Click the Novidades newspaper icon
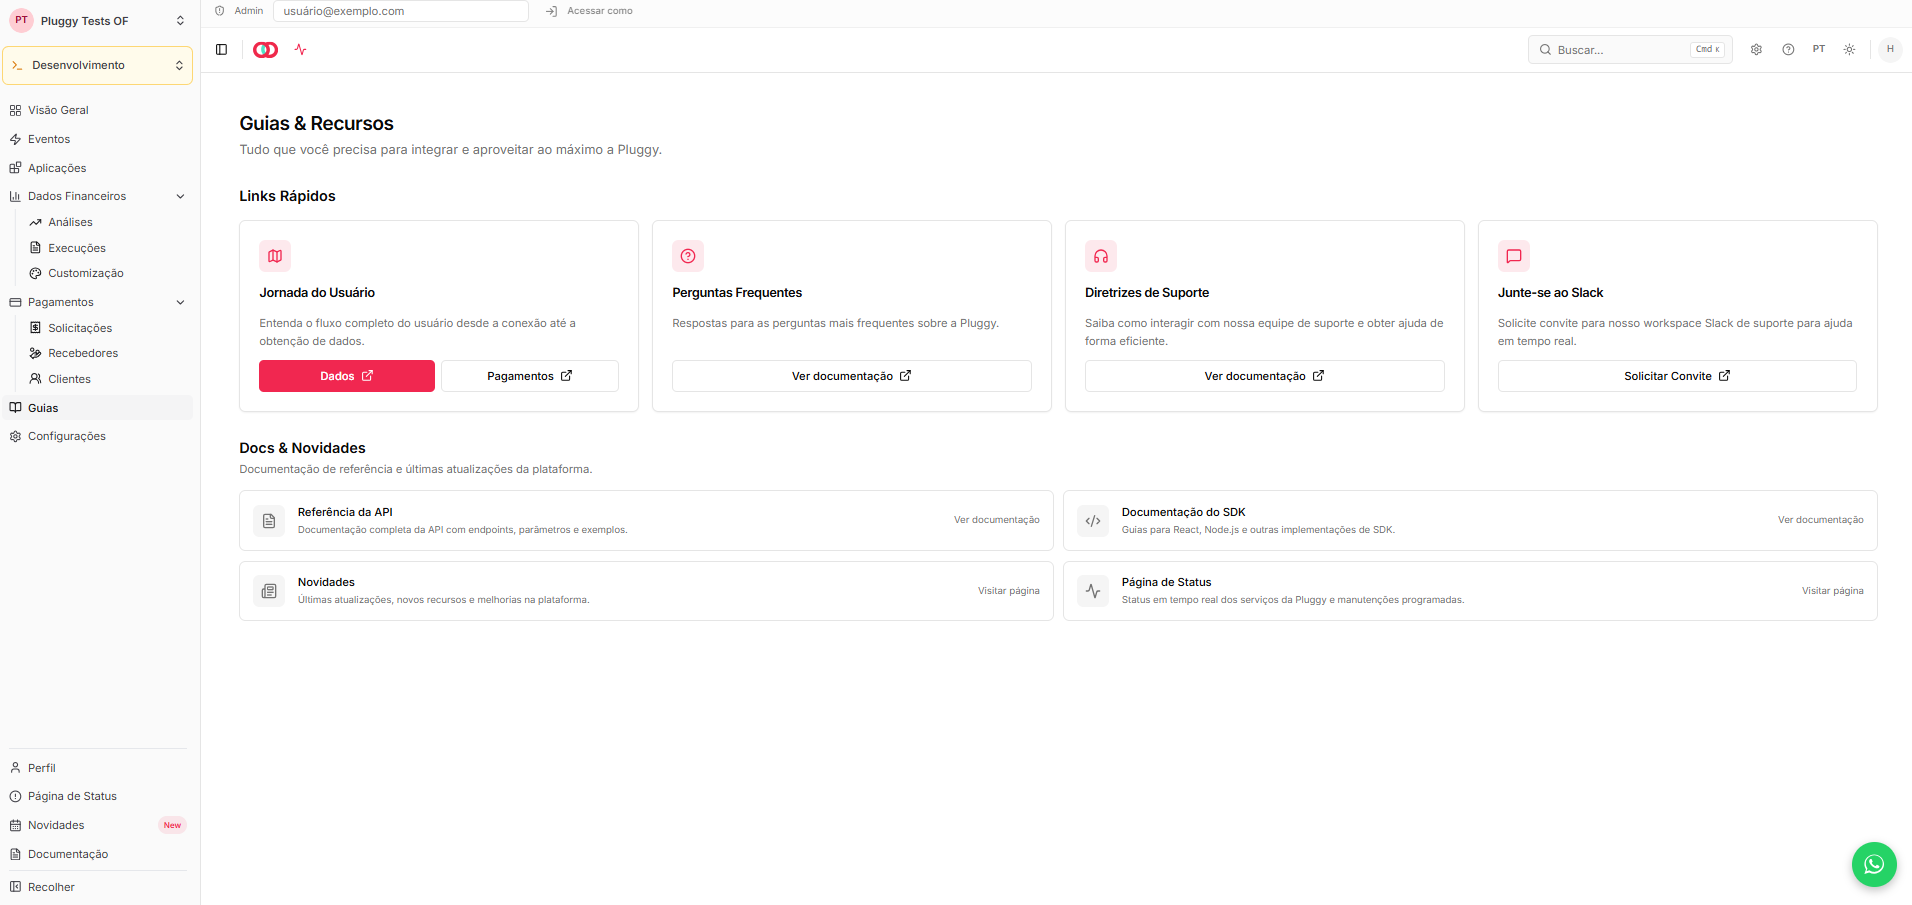Image resolution: width=1912 pixels, height=905 pixels. (269, 591)
